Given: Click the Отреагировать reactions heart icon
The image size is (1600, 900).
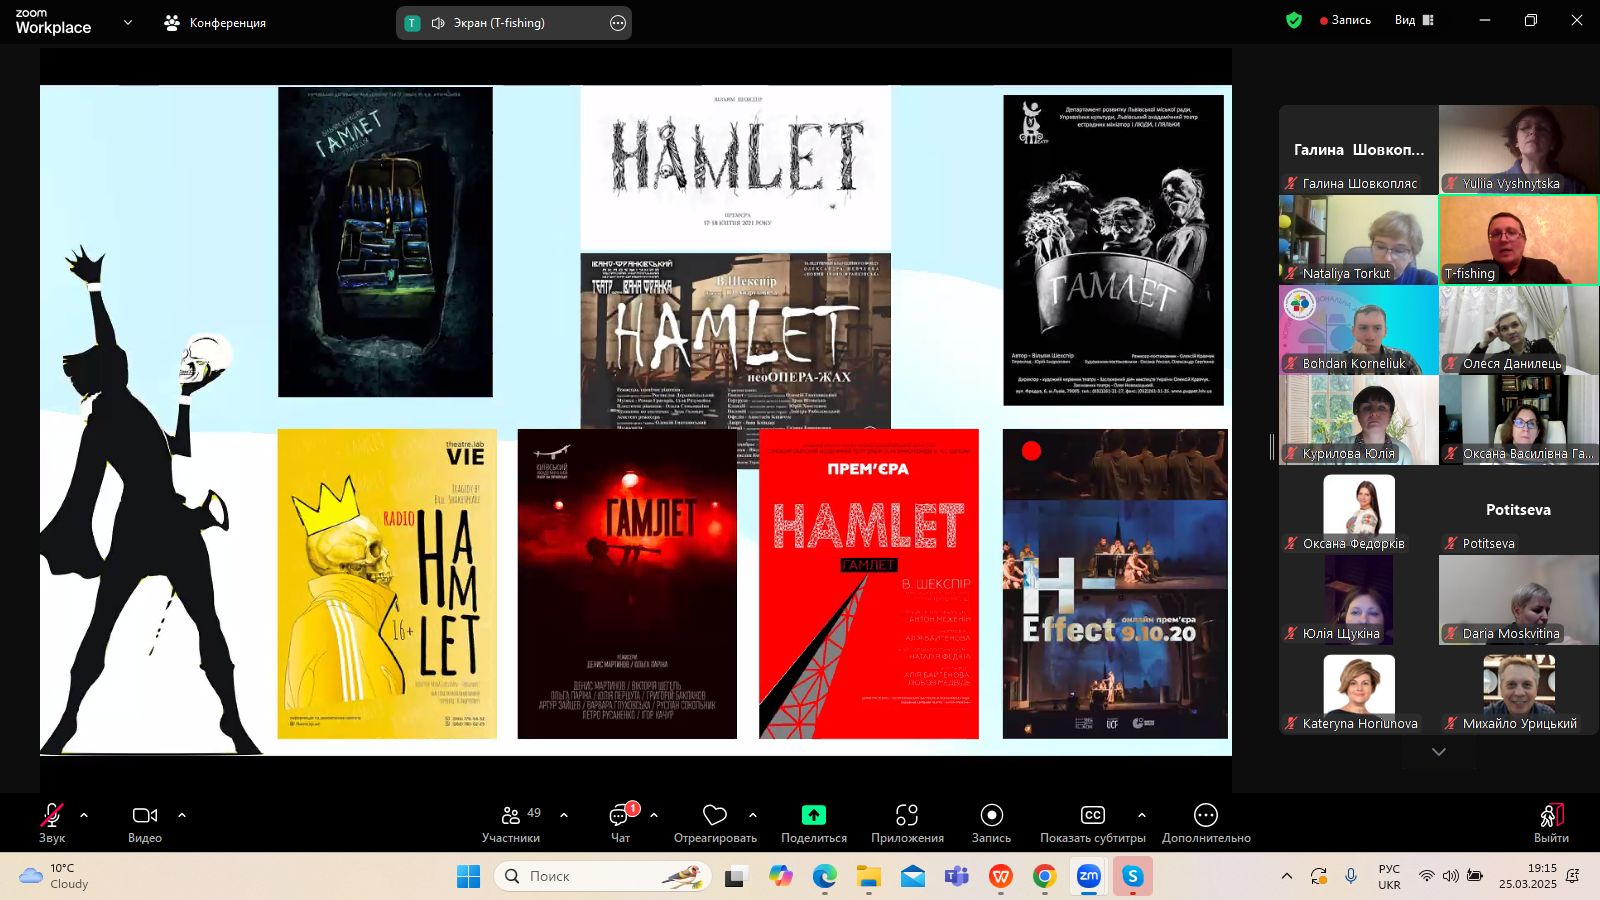Looking at the screenshot, I should click(714, 822).
